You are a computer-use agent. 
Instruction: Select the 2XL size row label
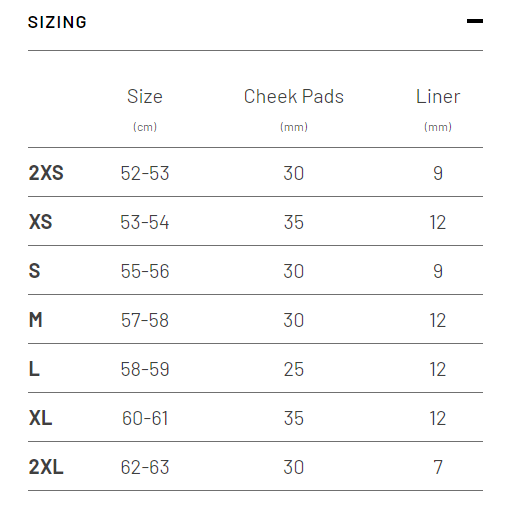[46, 467]
